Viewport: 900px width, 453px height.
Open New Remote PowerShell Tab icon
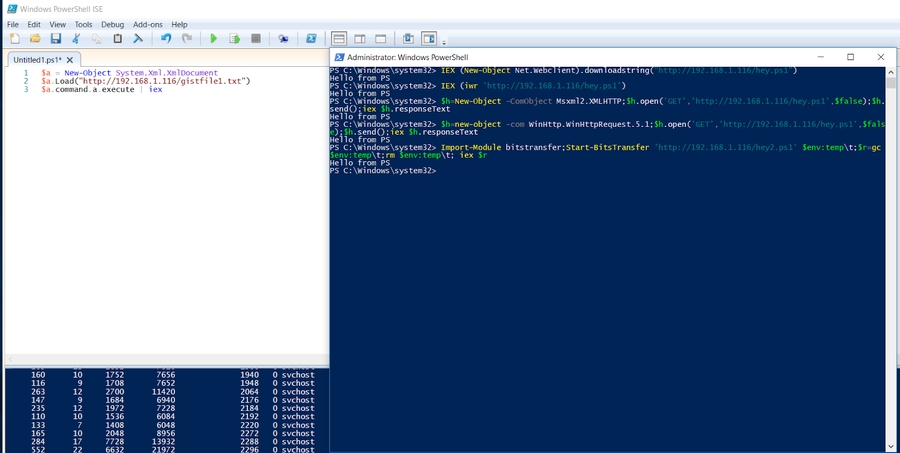pos(284,39)
